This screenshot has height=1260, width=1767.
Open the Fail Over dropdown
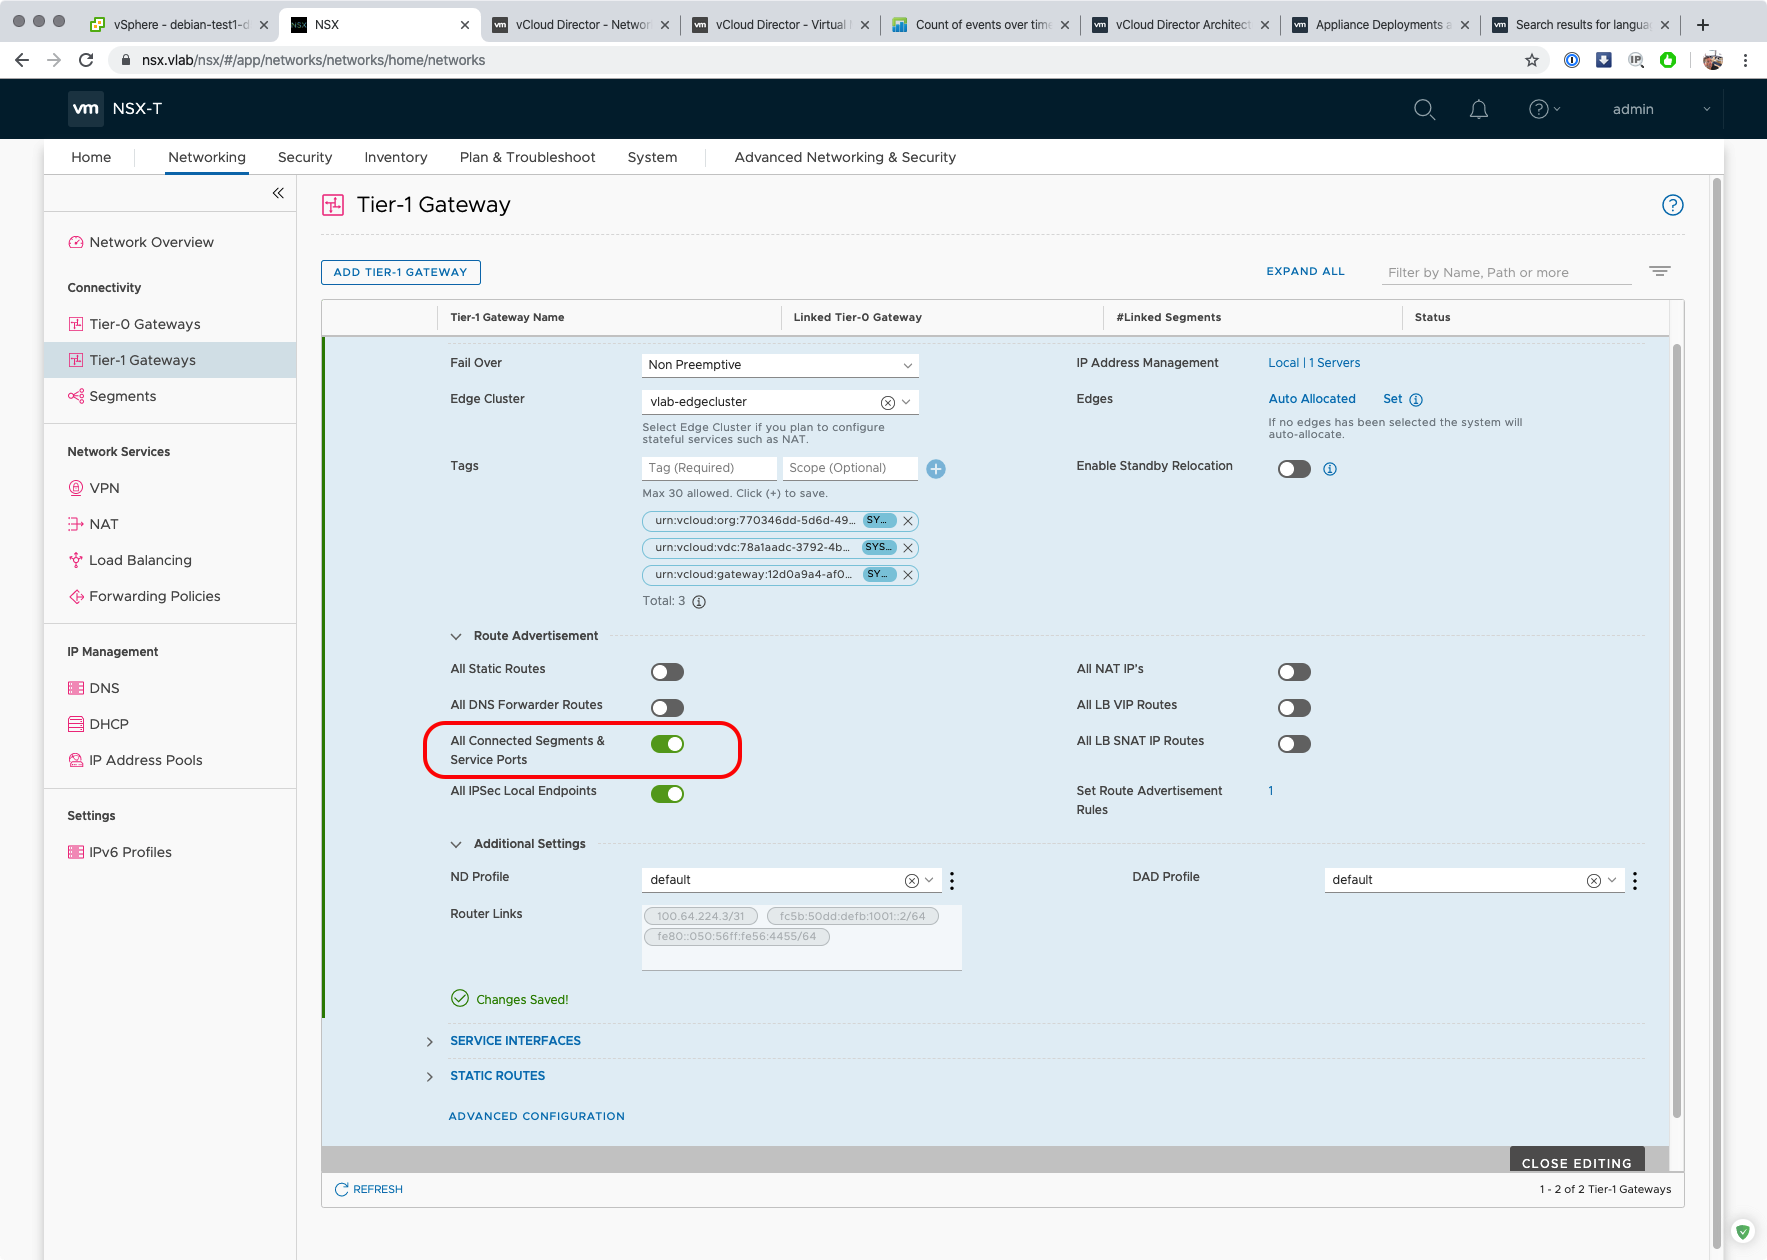780,365
